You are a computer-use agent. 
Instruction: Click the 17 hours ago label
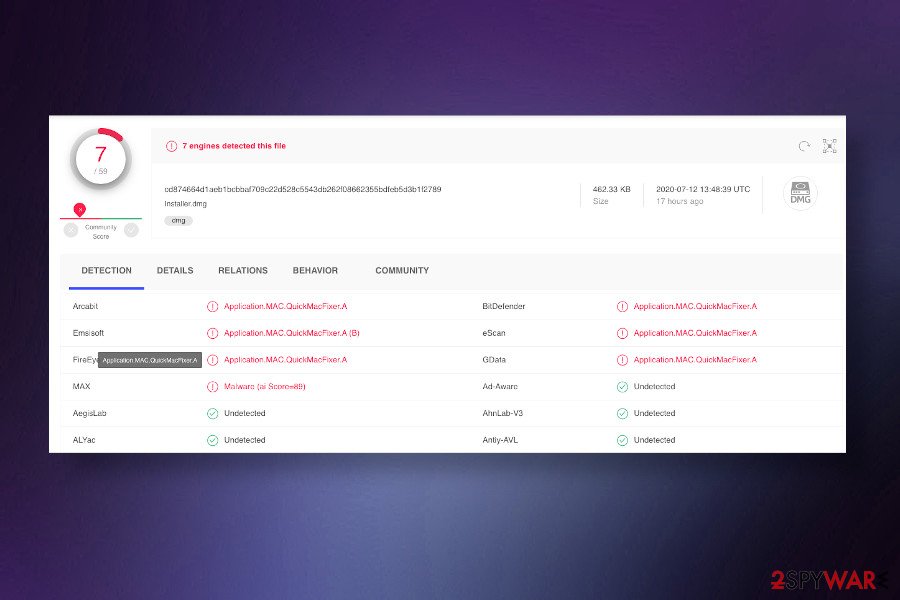680,201
